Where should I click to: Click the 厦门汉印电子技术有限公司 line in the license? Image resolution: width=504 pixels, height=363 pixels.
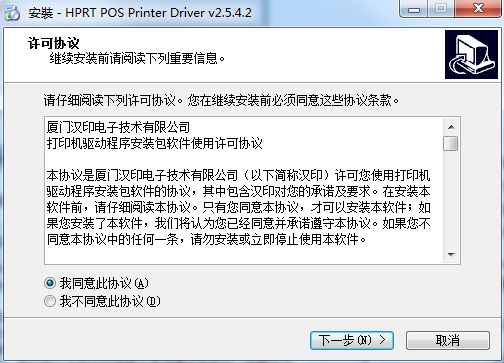click(118, 127)
